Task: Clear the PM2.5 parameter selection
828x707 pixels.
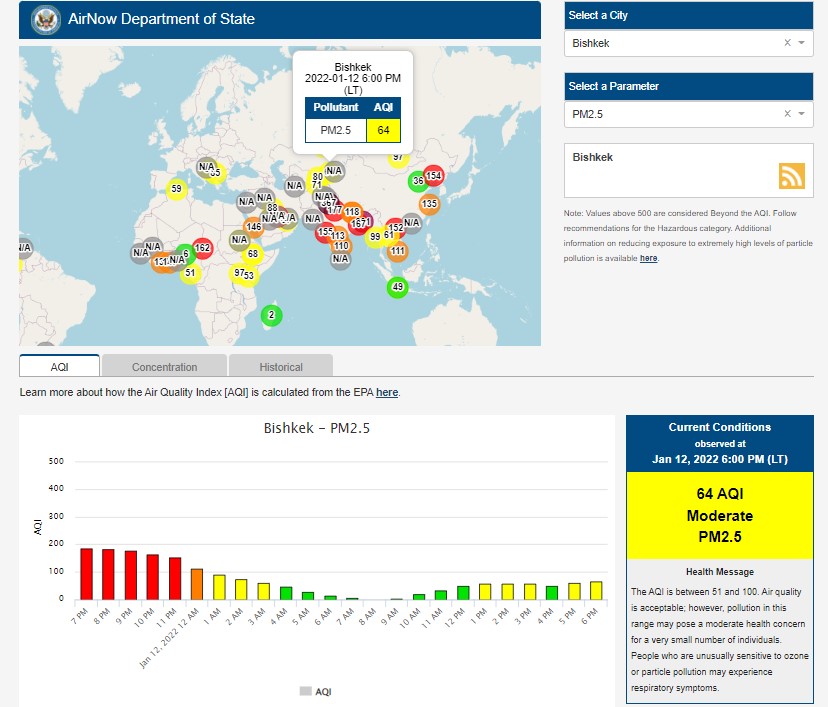Action: click(787, 114)
